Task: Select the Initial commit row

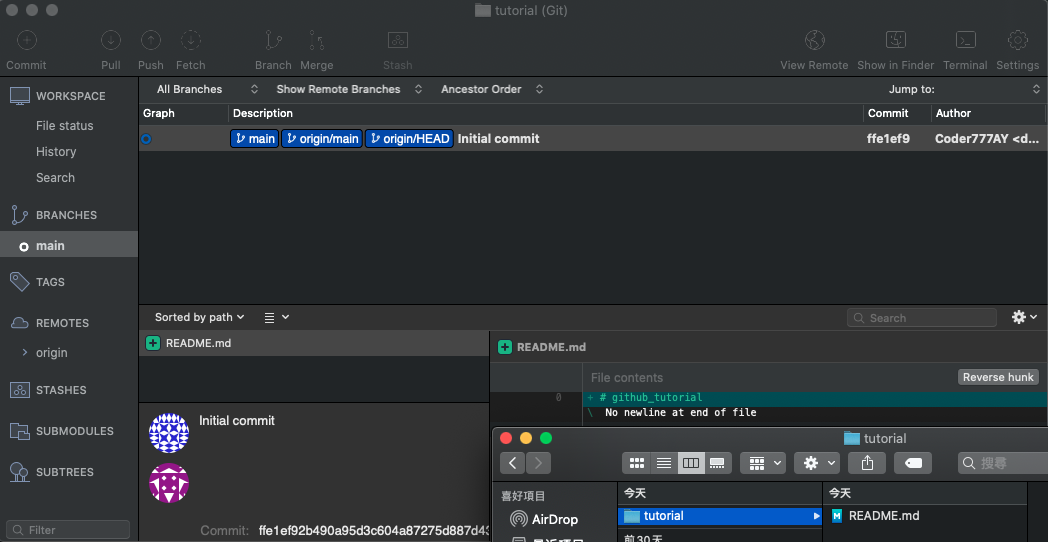Action: tap(593, 139)
